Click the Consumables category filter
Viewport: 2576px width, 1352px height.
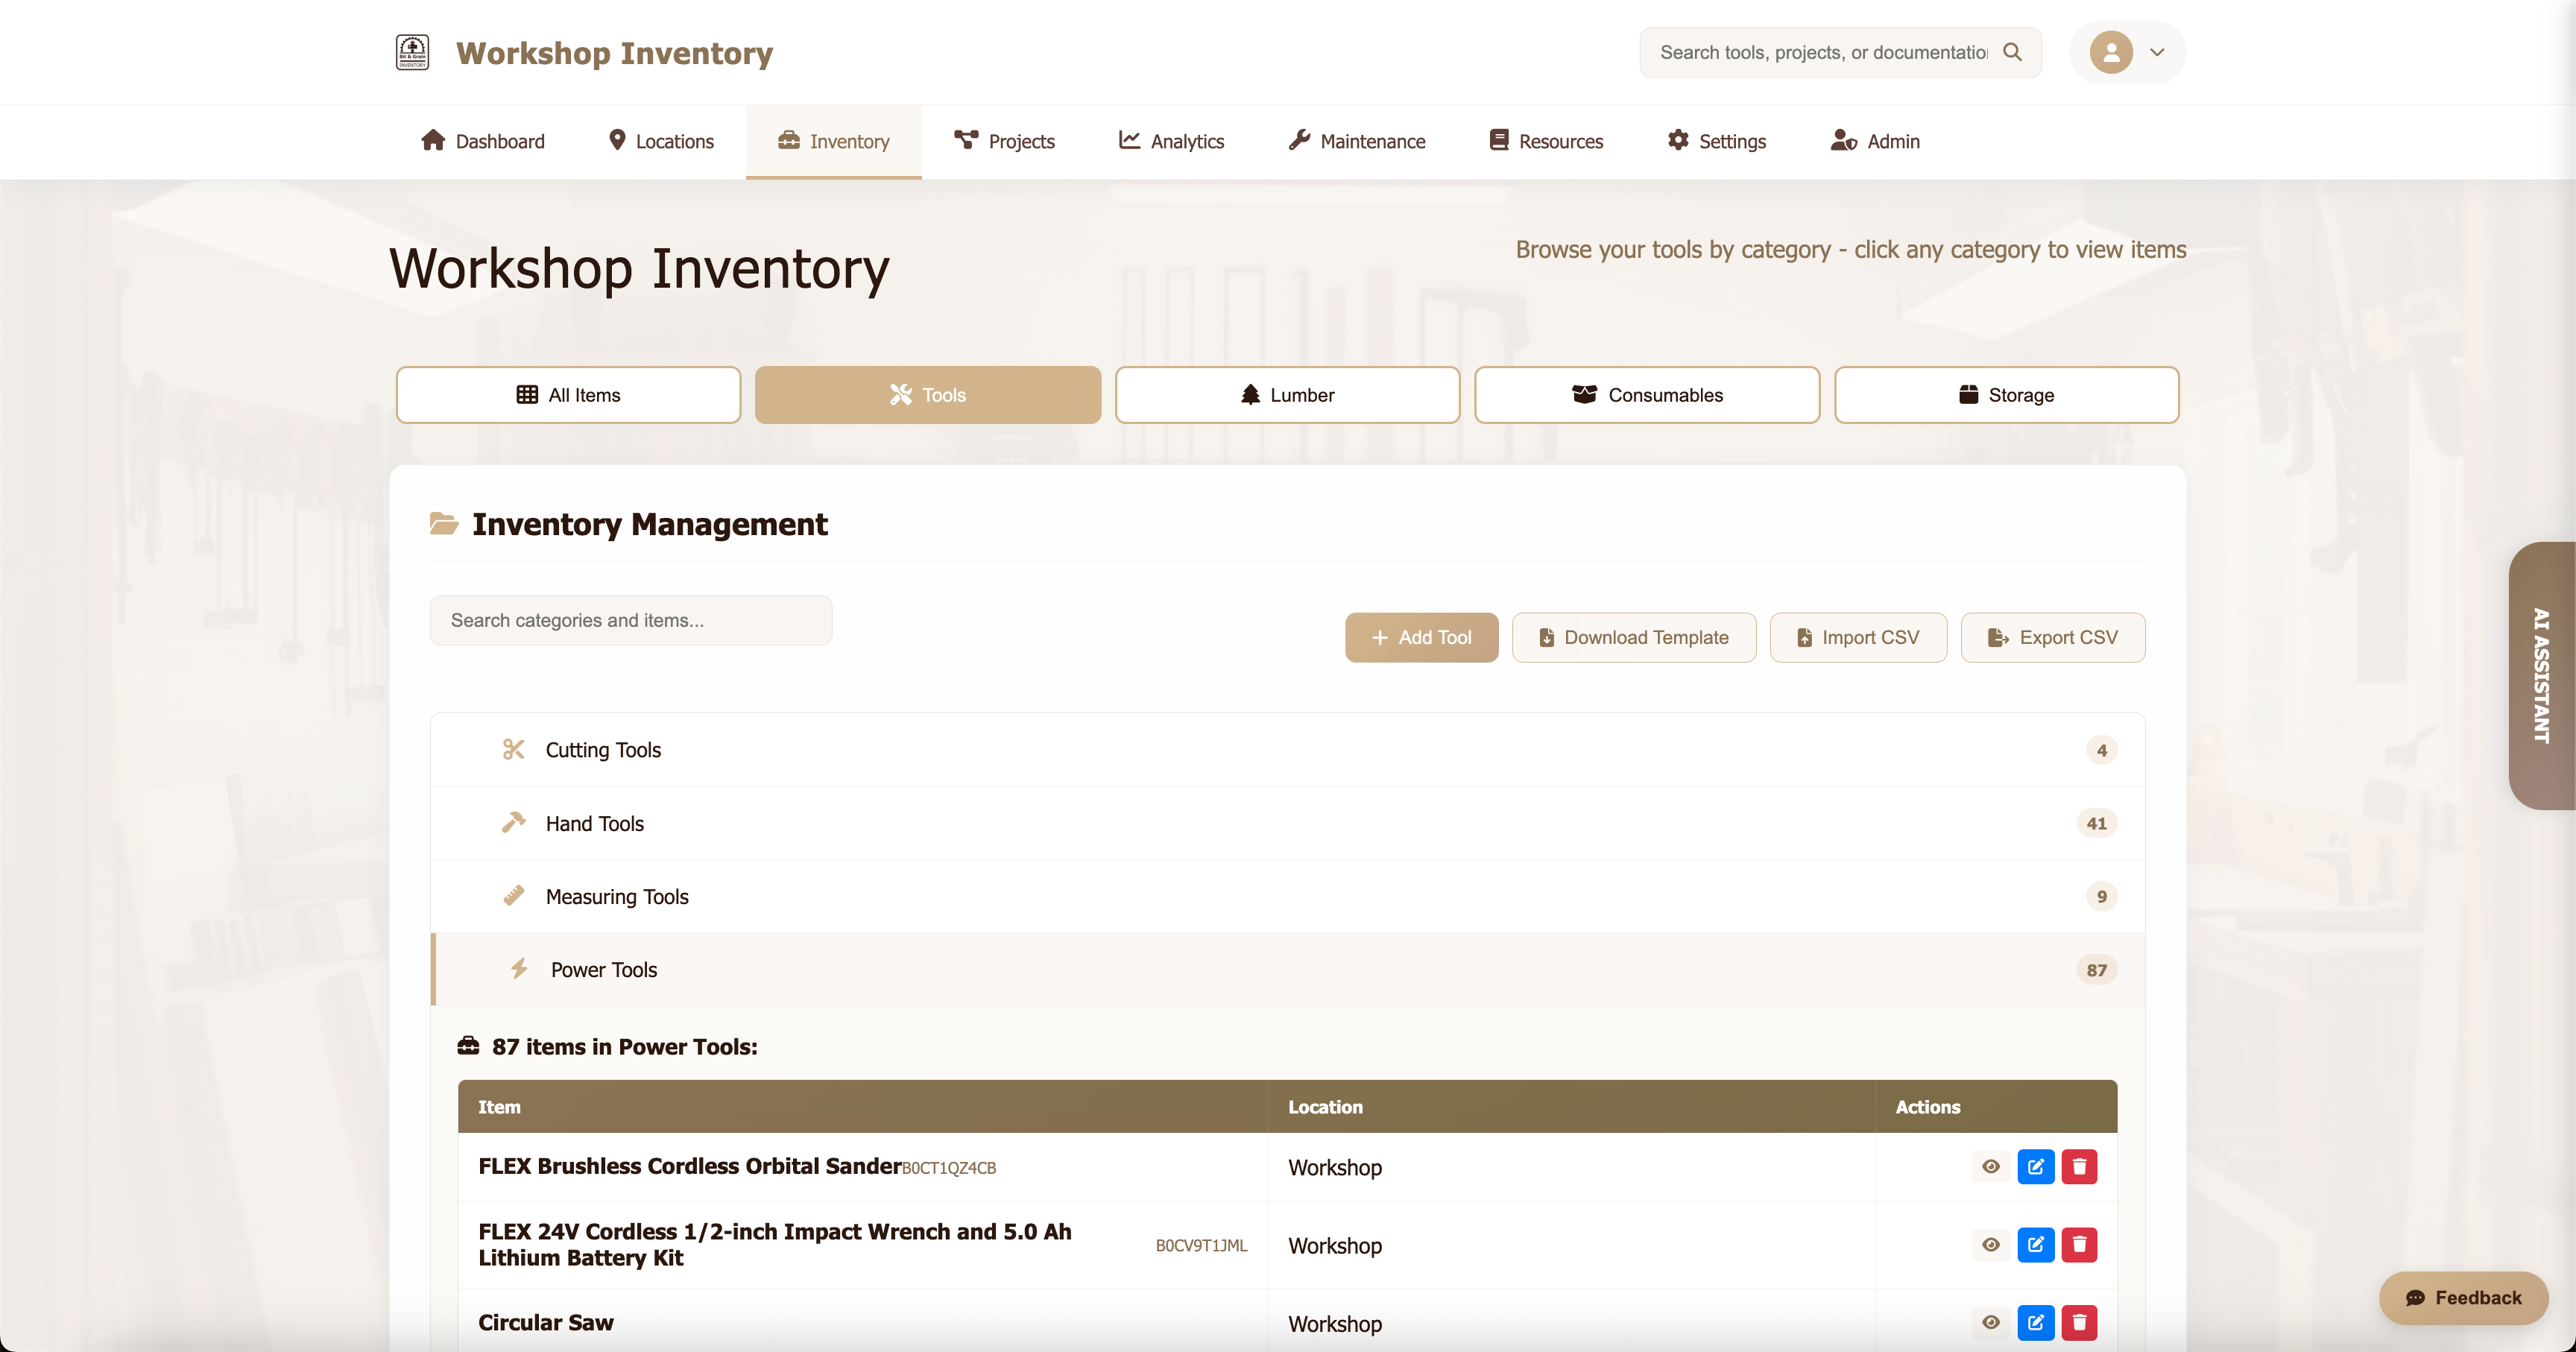coord(1646,394)
